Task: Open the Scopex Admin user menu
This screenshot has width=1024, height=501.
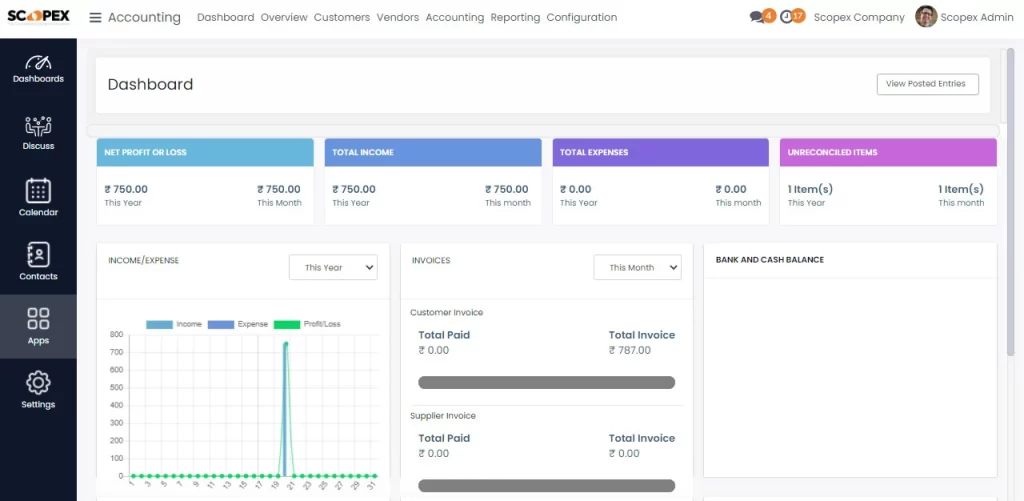Action: (976, 18)
